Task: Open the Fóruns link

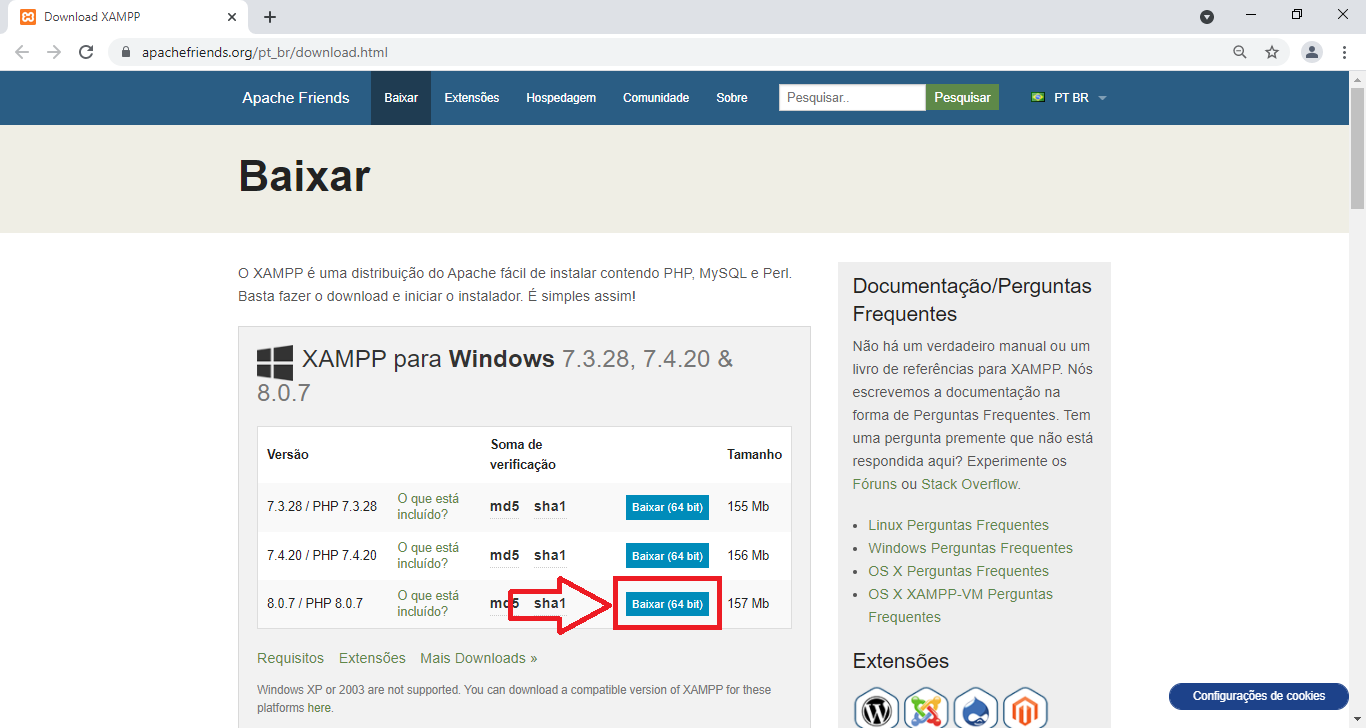Action: [875, 484]
